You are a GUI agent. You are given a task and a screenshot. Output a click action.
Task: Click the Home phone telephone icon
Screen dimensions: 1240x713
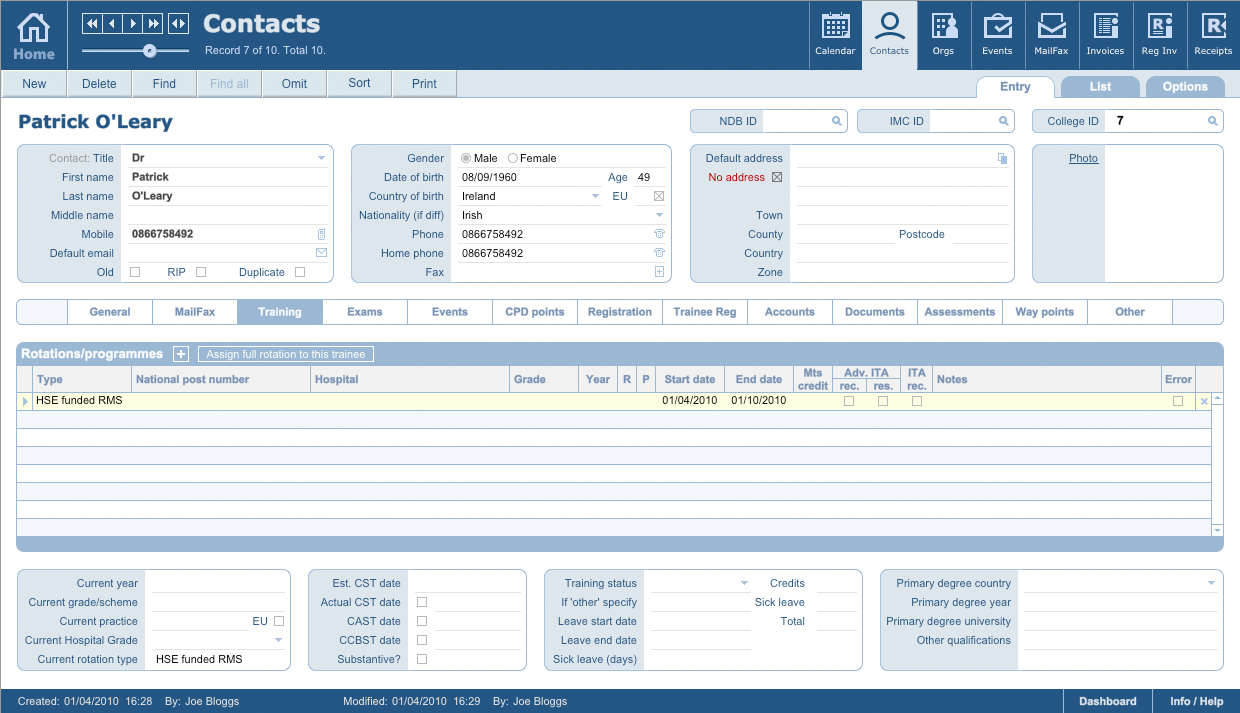(659, 253)
